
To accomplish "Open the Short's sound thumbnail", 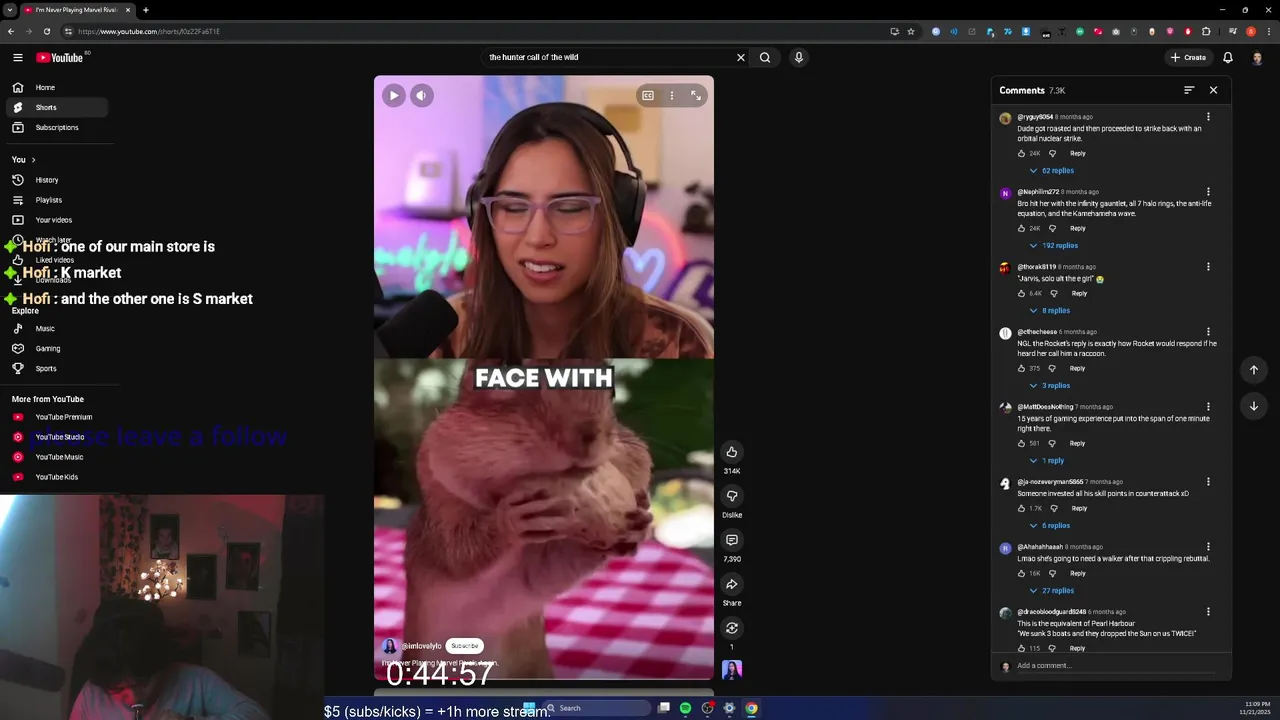I will [732, 670].
